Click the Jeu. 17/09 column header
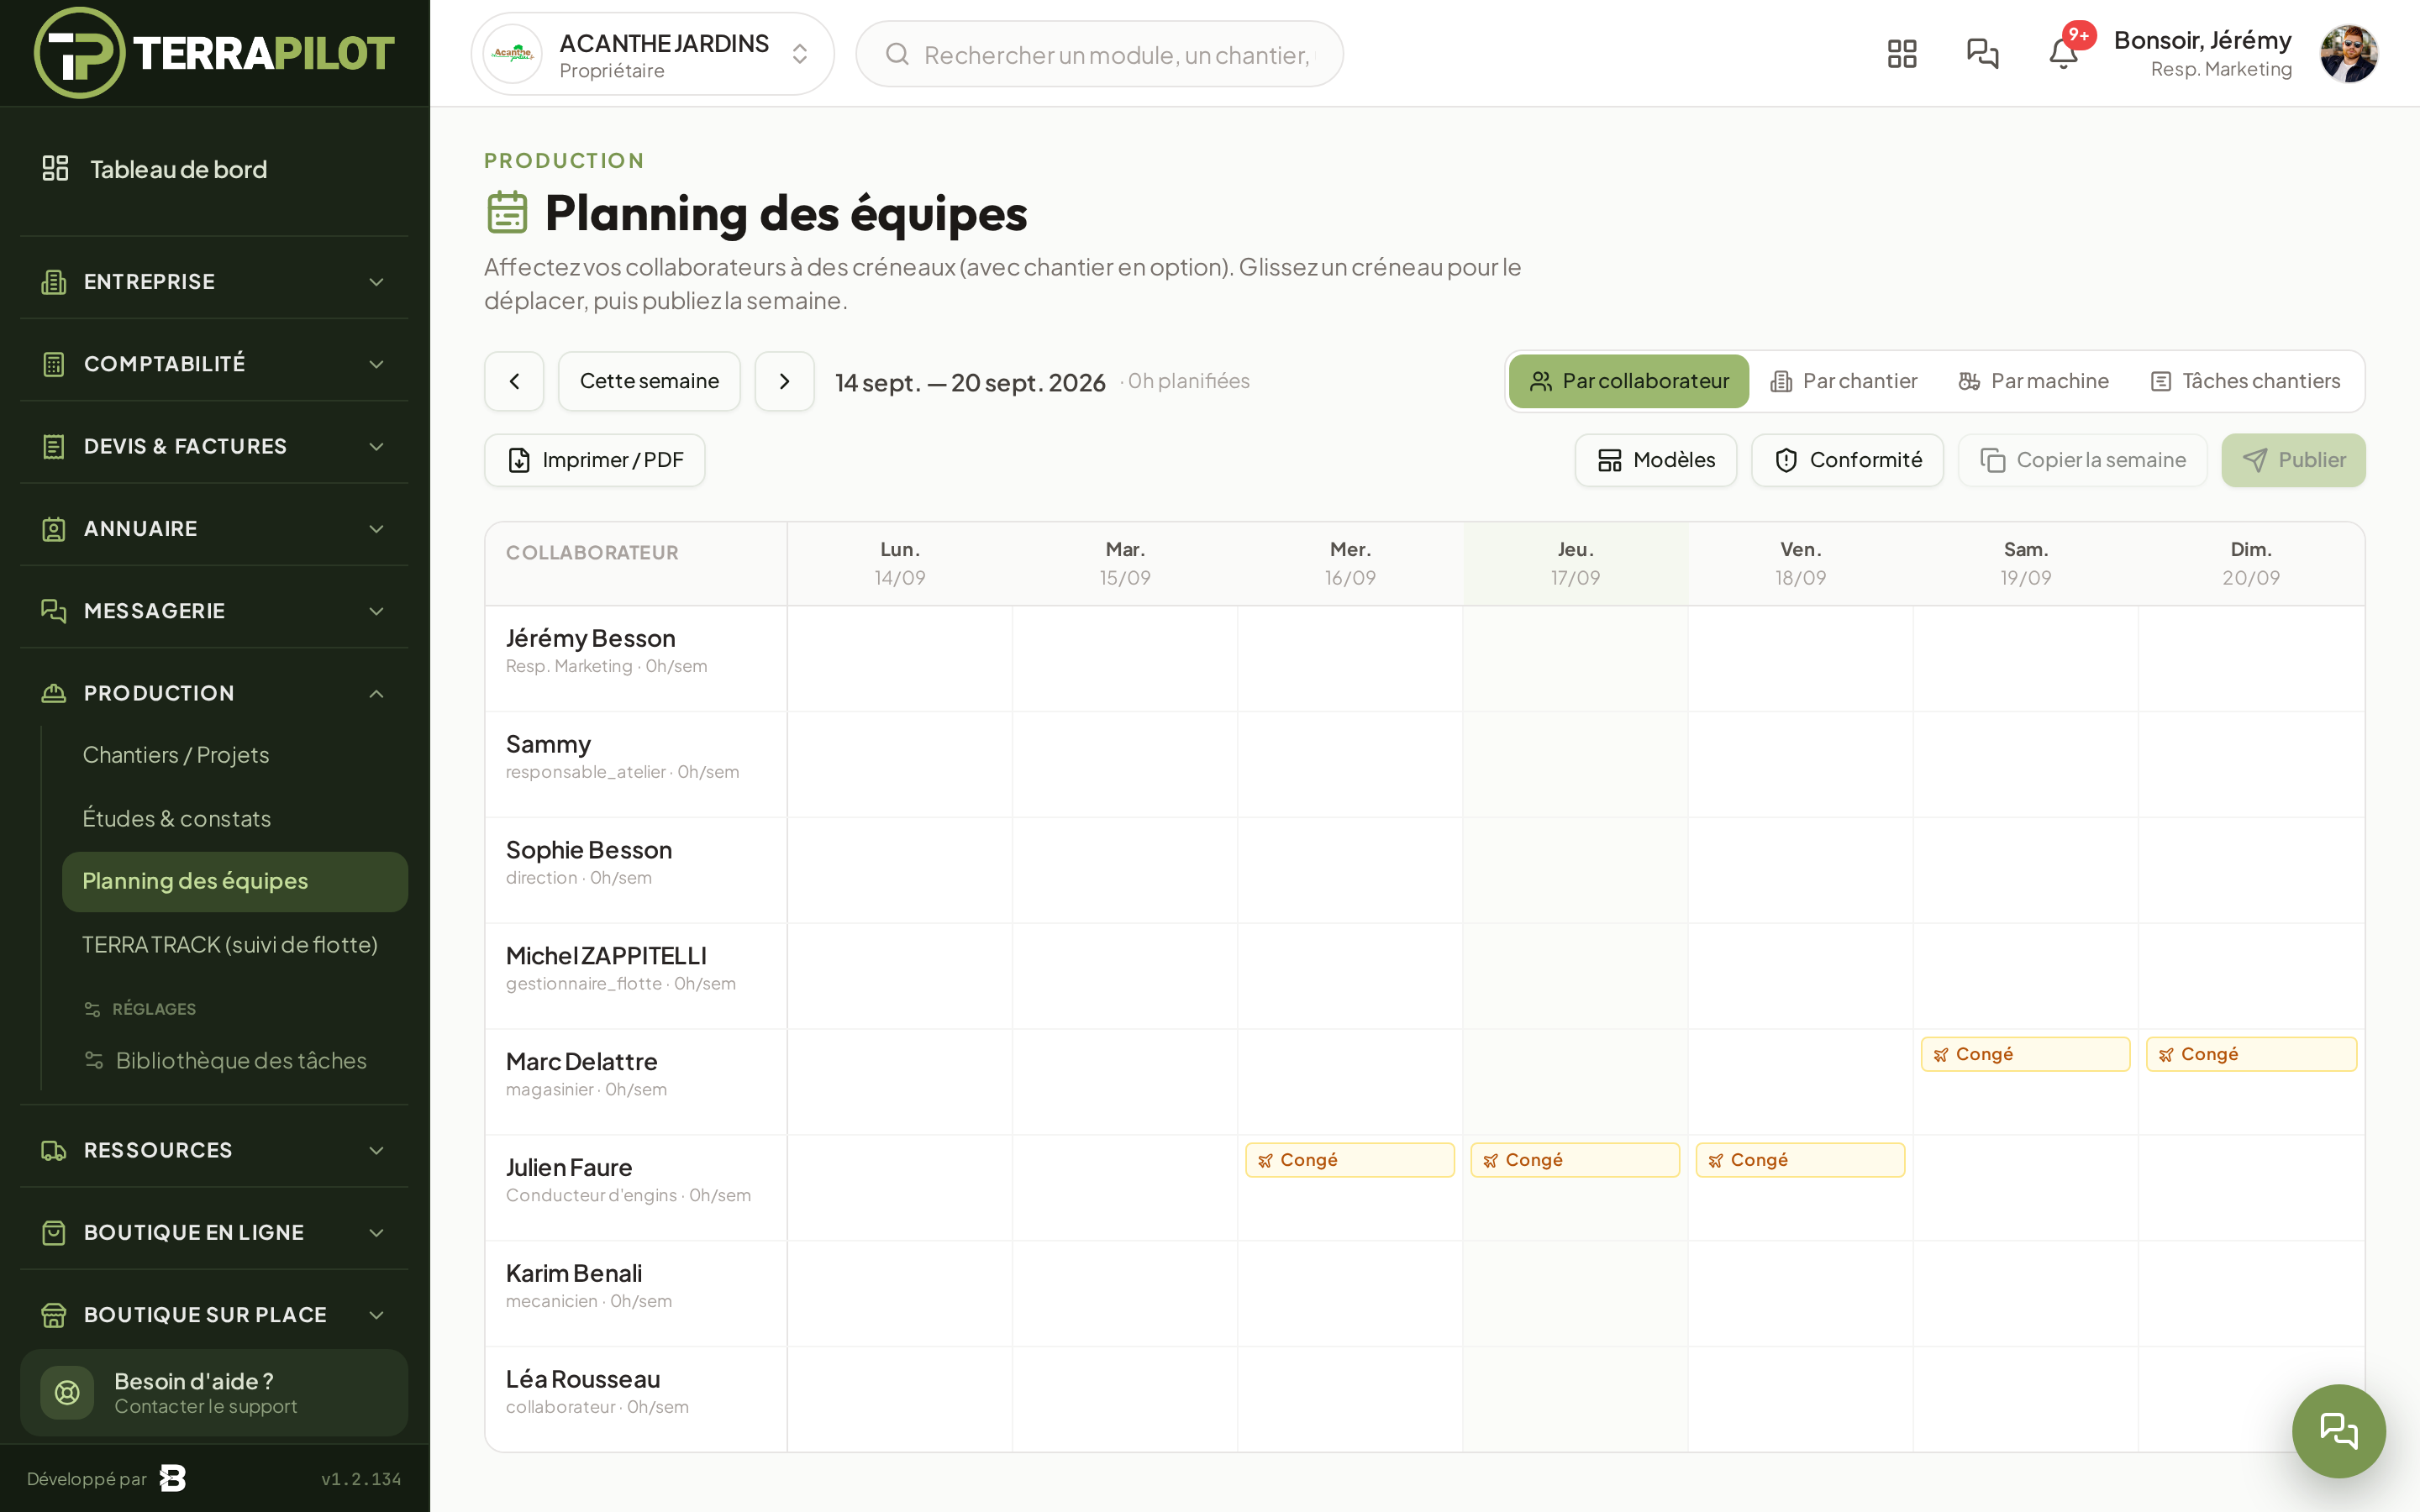Screen dimensions: 2420x1512 pos(1575,563)
